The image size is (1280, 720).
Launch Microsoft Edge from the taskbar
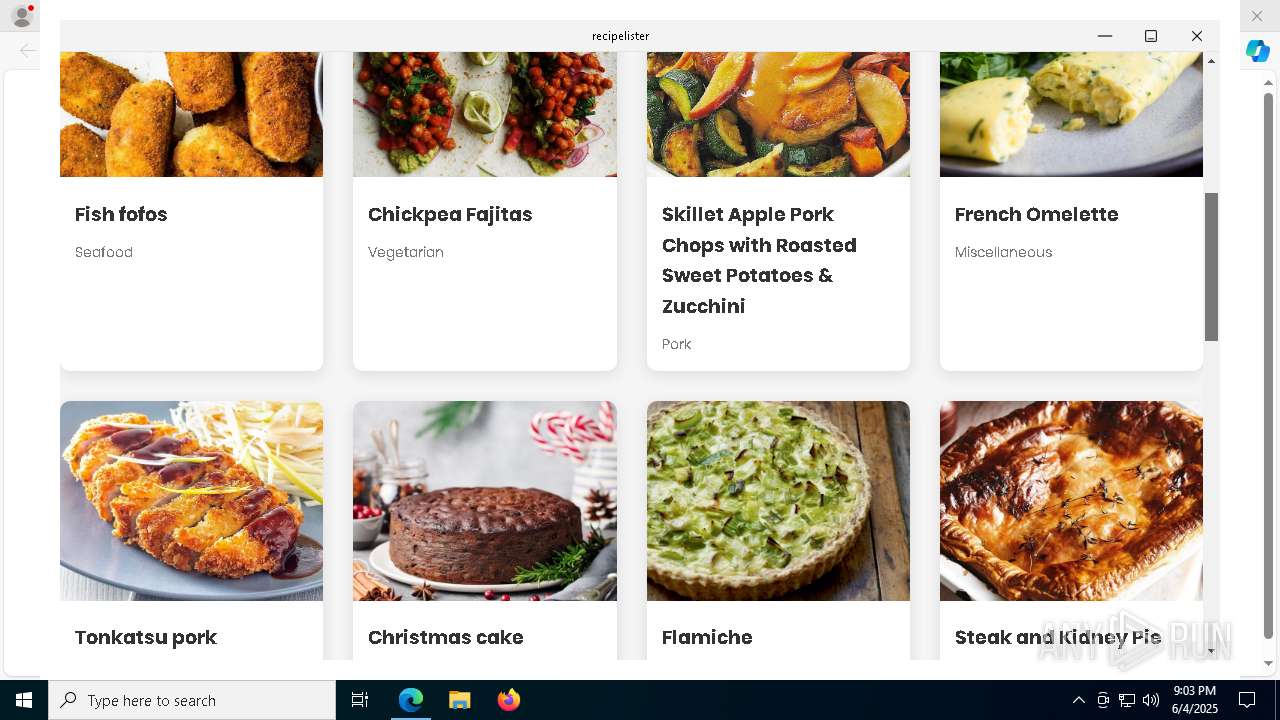(411, 700)
